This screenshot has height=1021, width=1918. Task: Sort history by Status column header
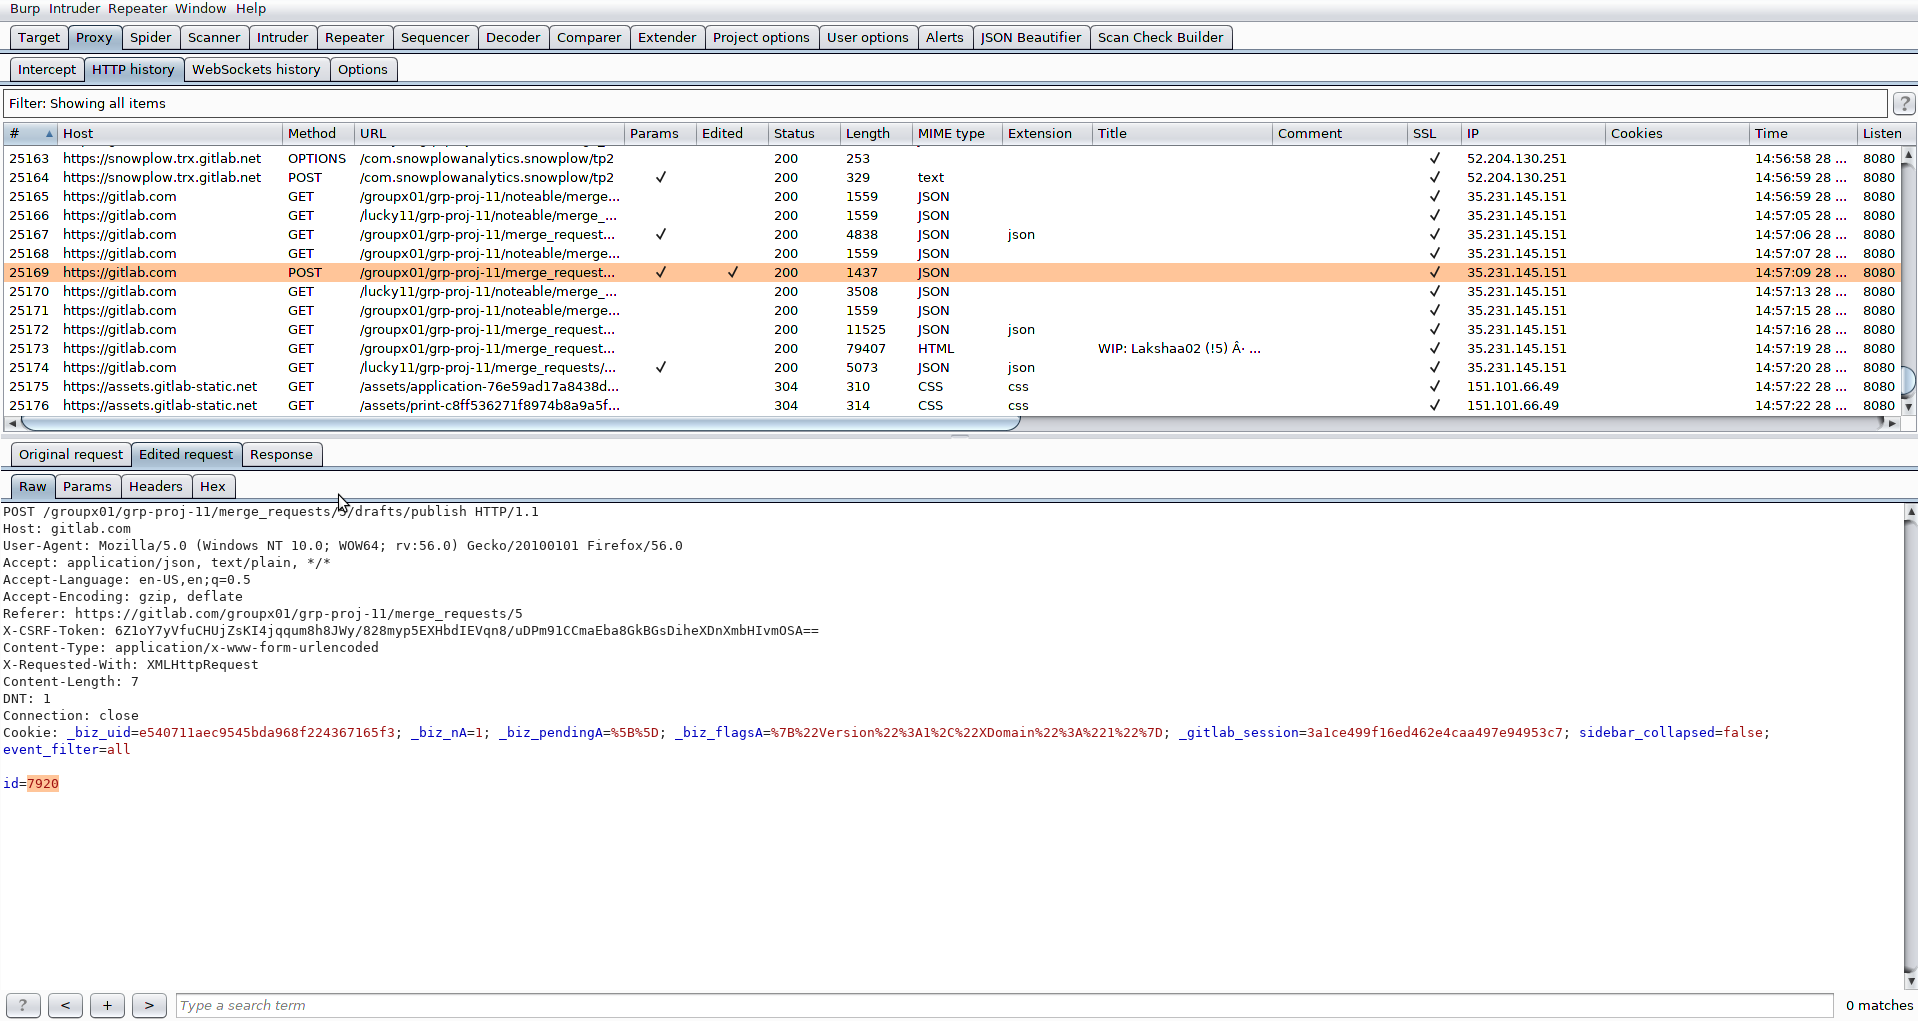(x=794, y=133)
